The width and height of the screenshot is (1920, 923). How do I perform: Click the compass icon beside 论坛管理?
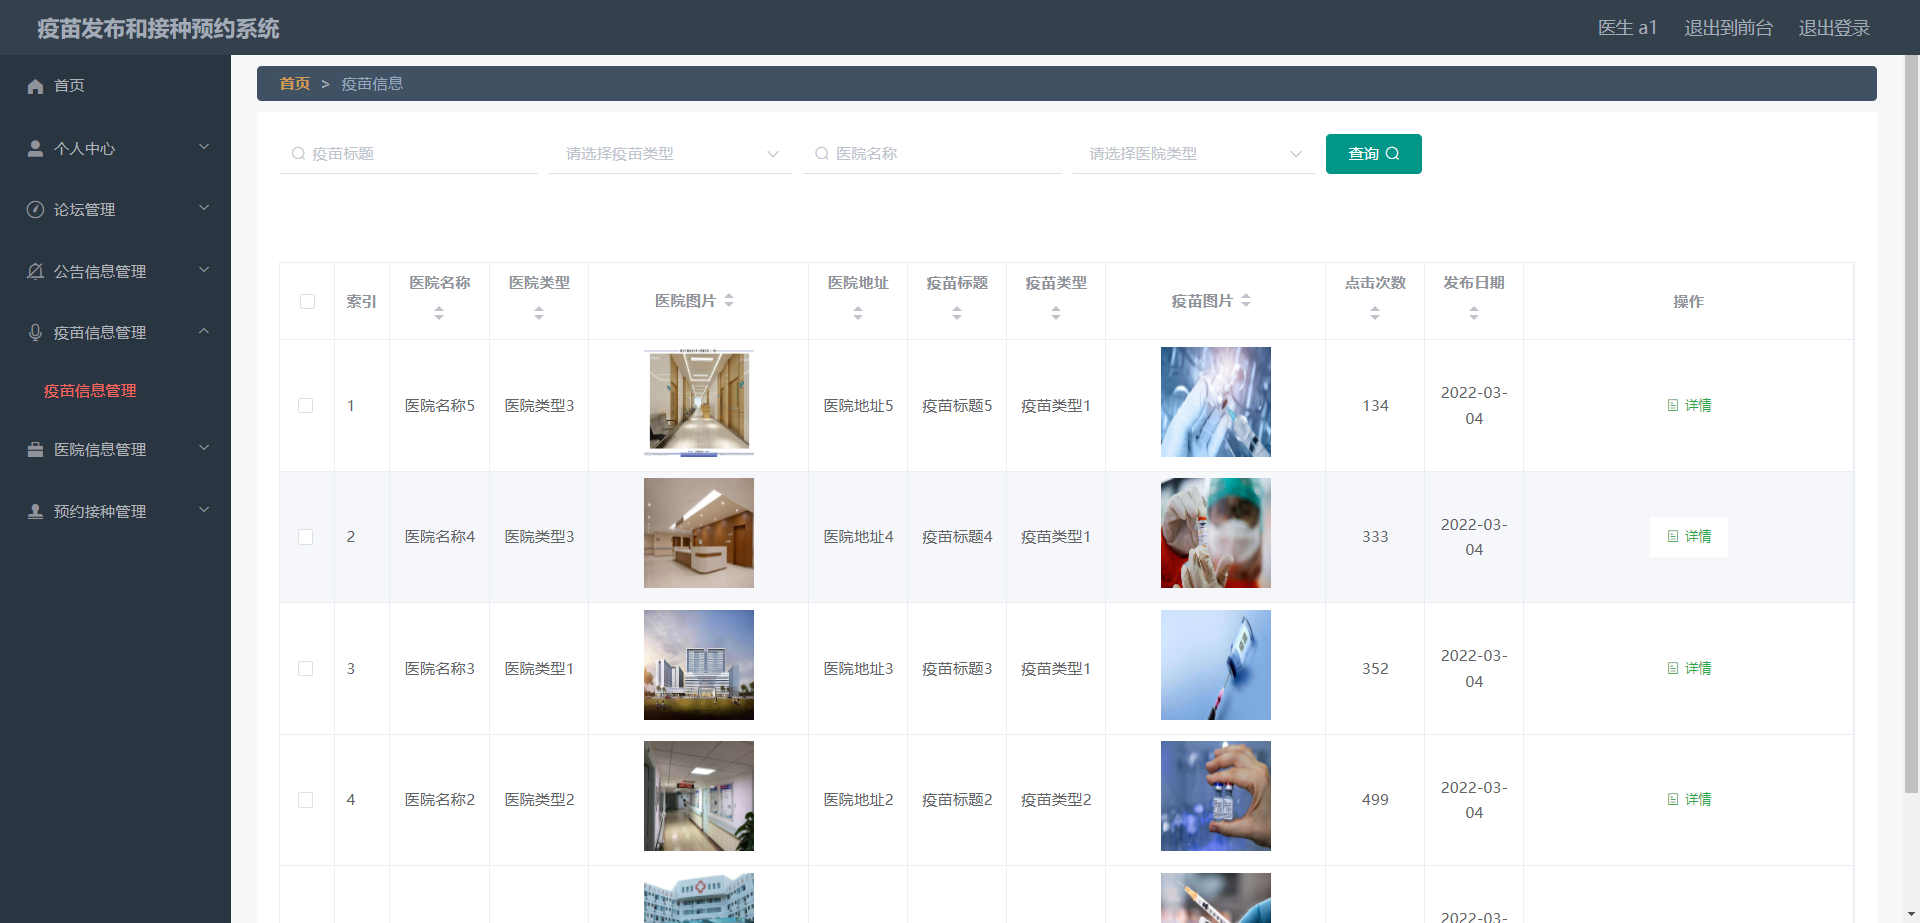(35, 209)
